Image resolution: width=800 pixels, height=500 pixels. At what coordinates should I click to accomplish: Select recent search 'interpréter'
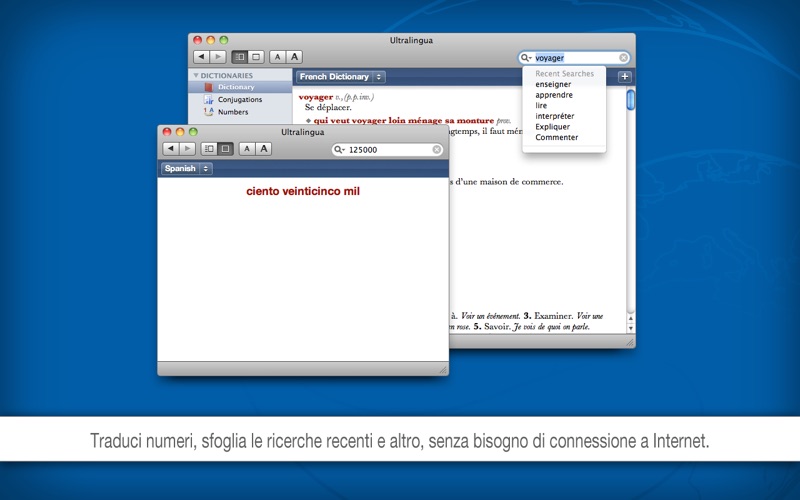click(x=555, y=116)
